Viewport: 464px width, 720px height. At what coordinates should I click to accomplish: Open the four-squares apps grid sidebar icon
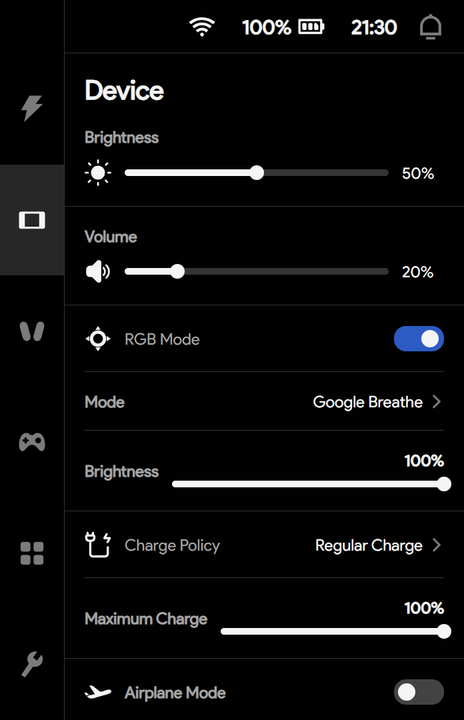pos(32,553)
